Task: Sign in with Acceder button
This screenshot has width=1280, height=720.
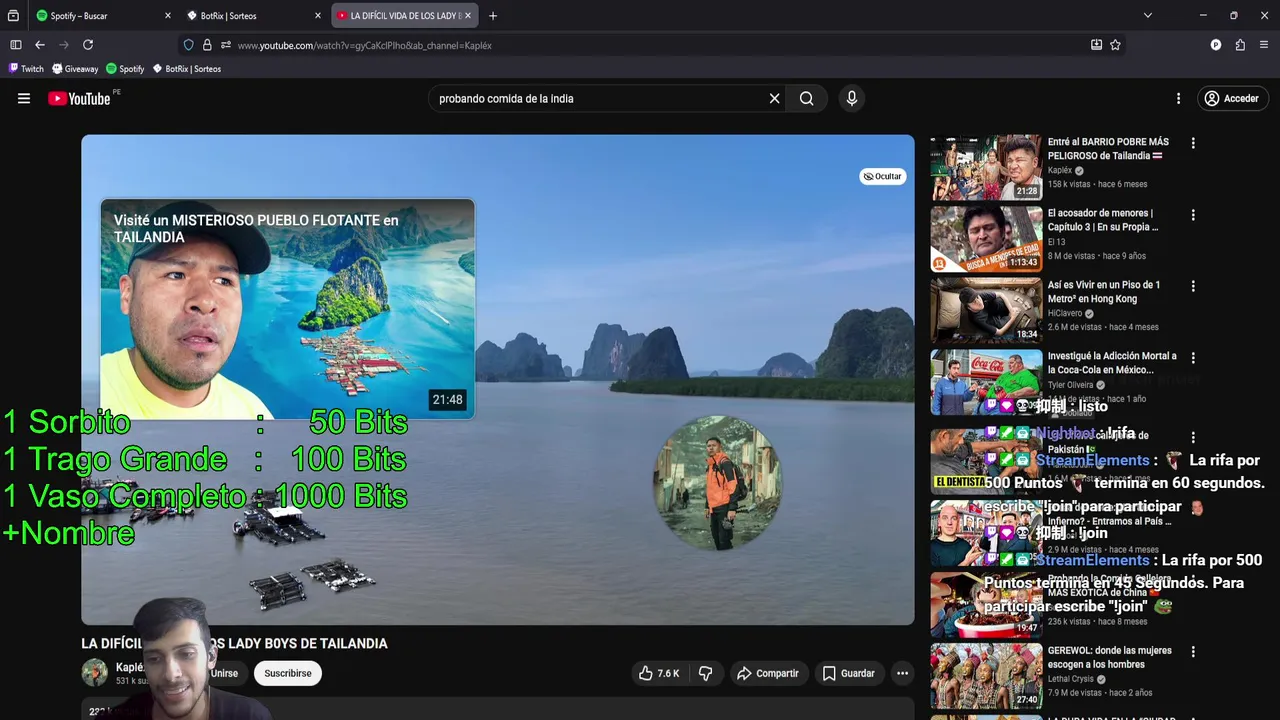Action: coord(1232,98)
